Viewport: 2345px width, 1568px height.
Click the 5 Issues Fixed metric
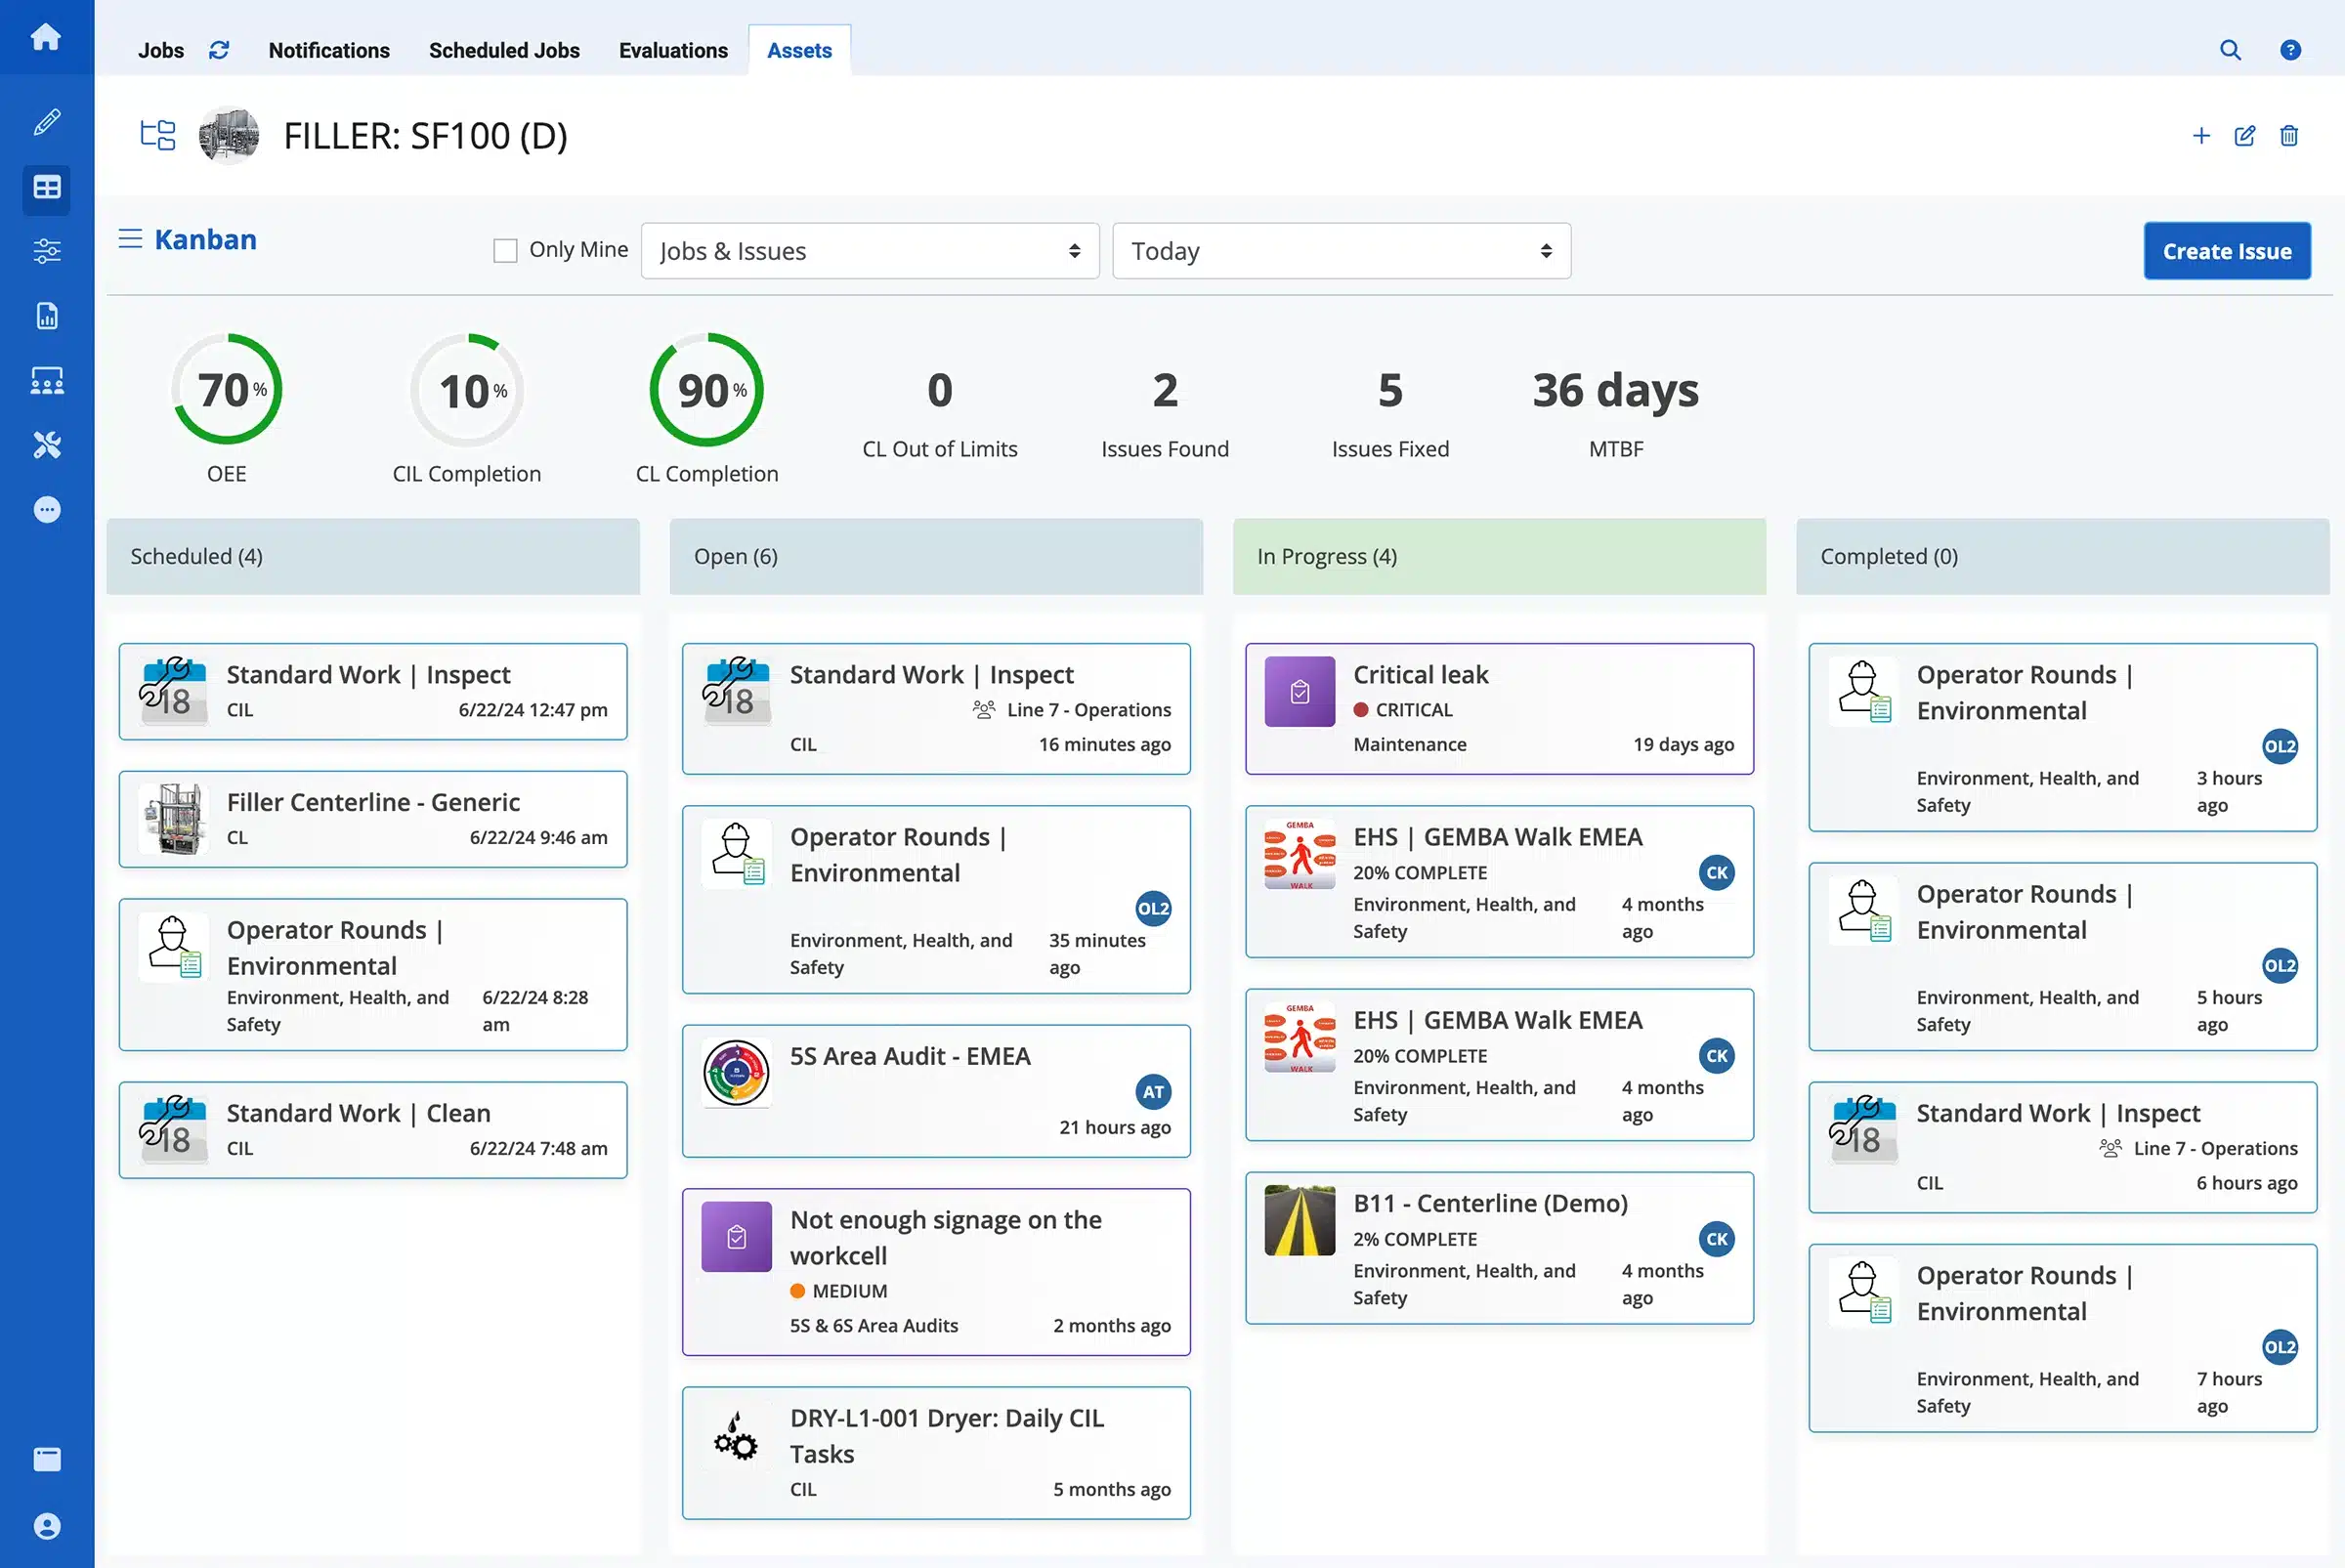point(1390,413)
